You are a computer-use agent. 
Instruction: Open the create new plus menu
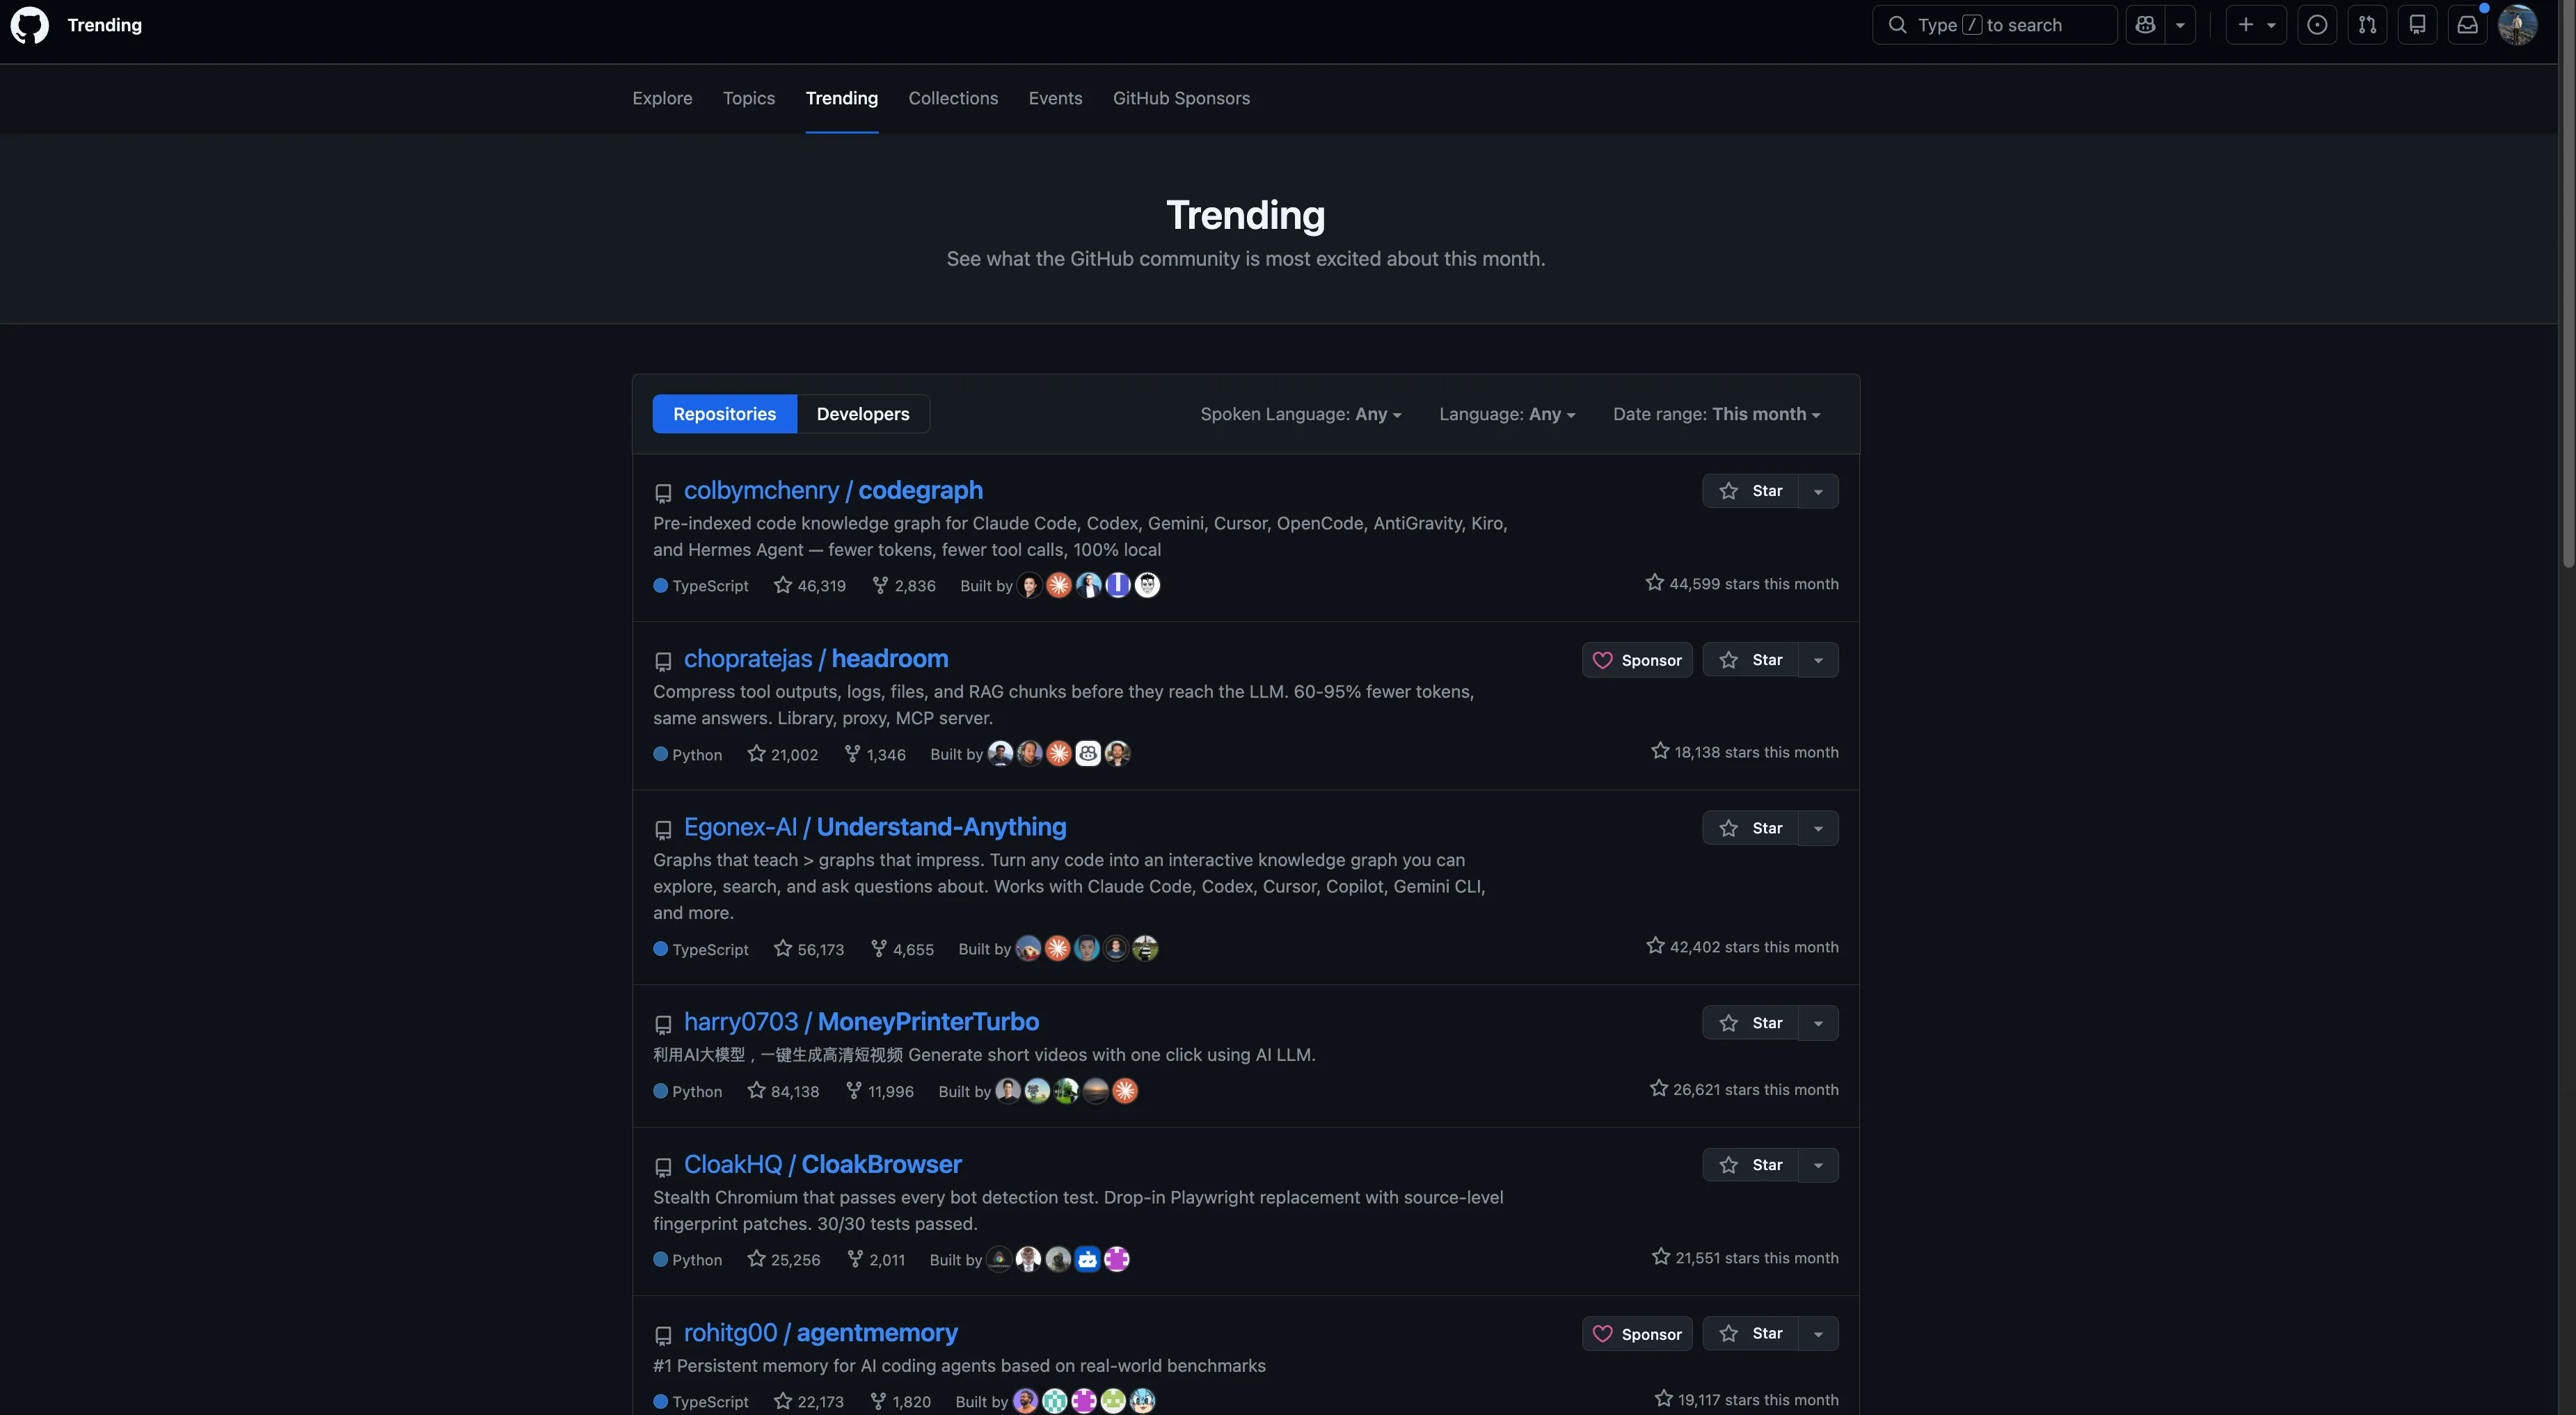click(x=2256, y=25)
